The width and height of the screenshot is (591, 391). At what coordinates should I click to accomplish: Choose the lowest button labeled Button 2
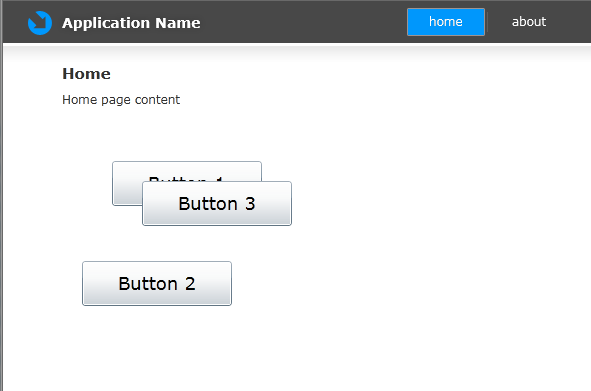click(157, 284)
